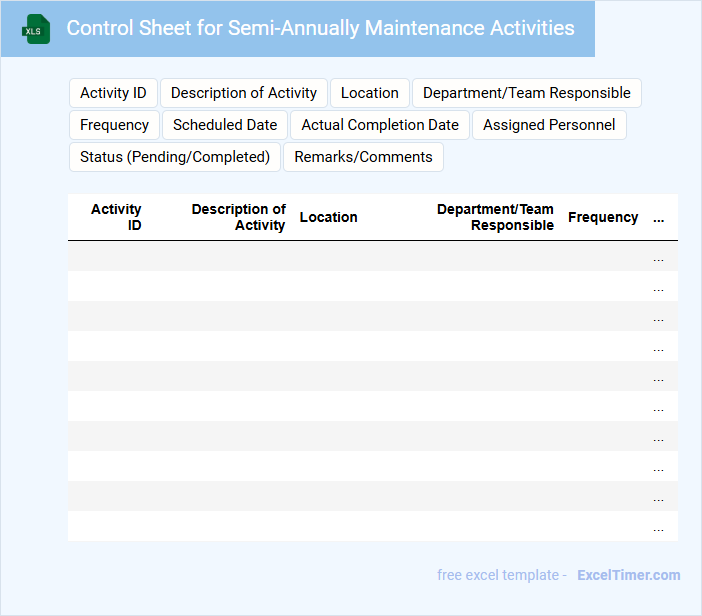Viewport: 702px width, 616px height.
Task: Click the Location column header
Action: pos(328,217)
